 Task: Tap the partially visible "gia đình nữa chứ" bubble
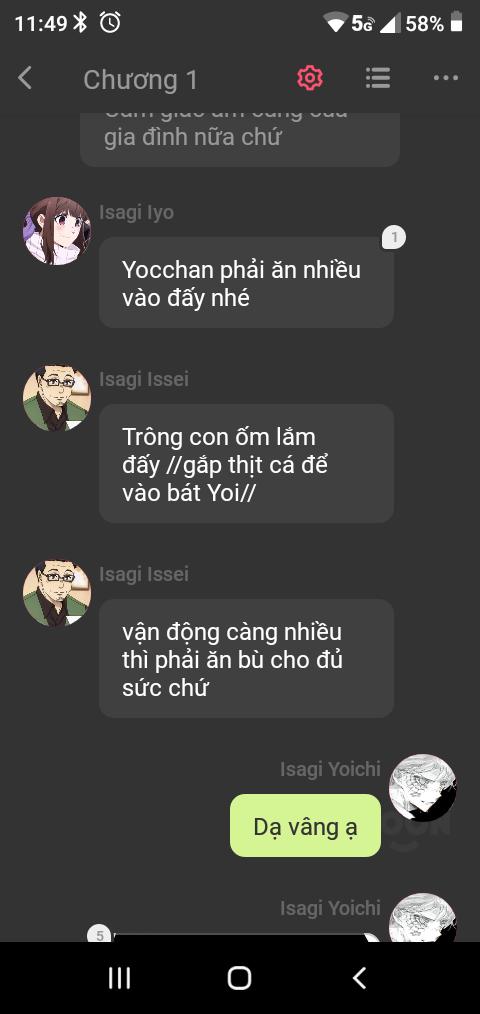(240, 140)
